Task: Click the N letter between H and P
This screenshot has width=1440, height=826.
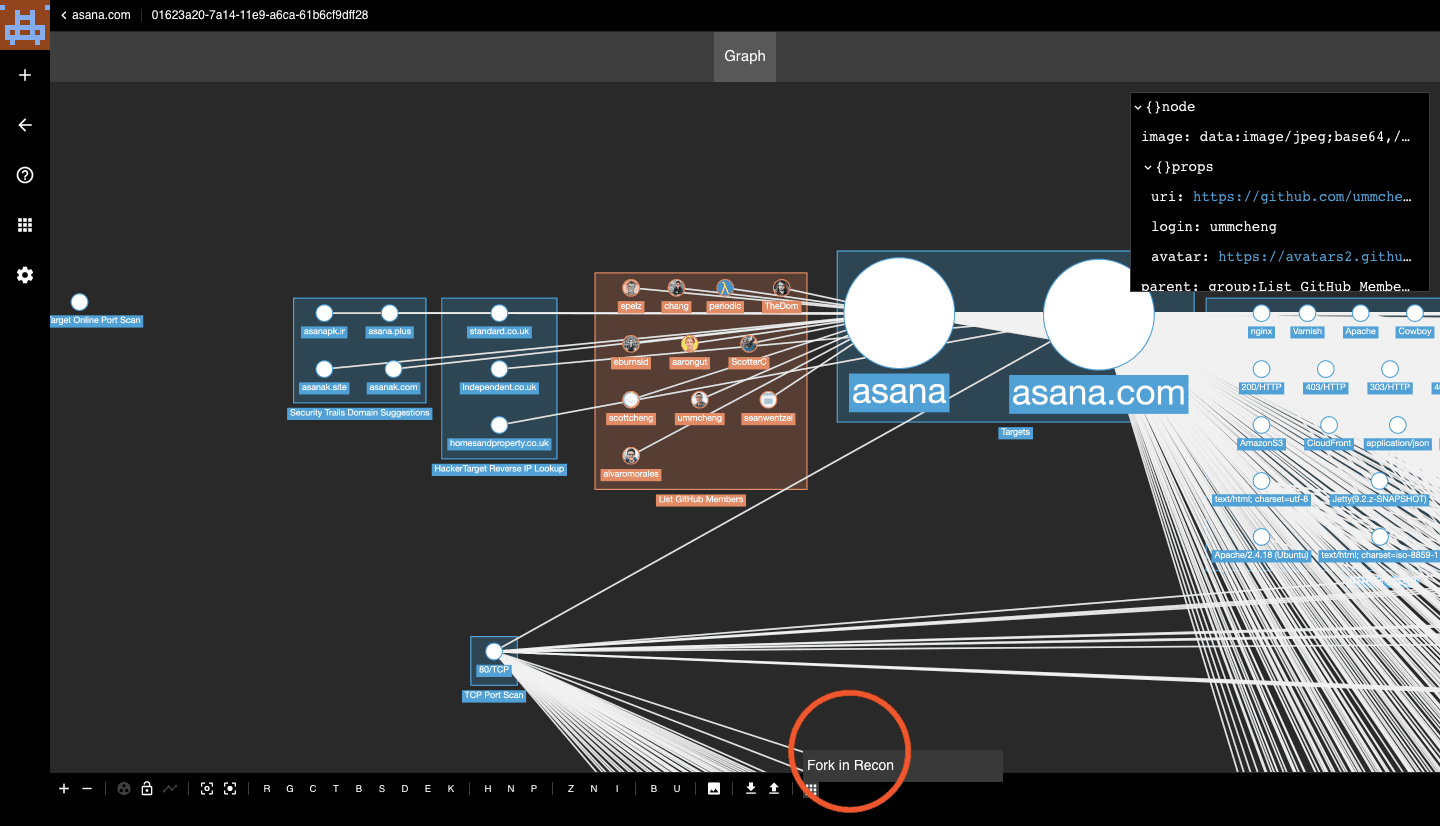Action: pos(511,789)
